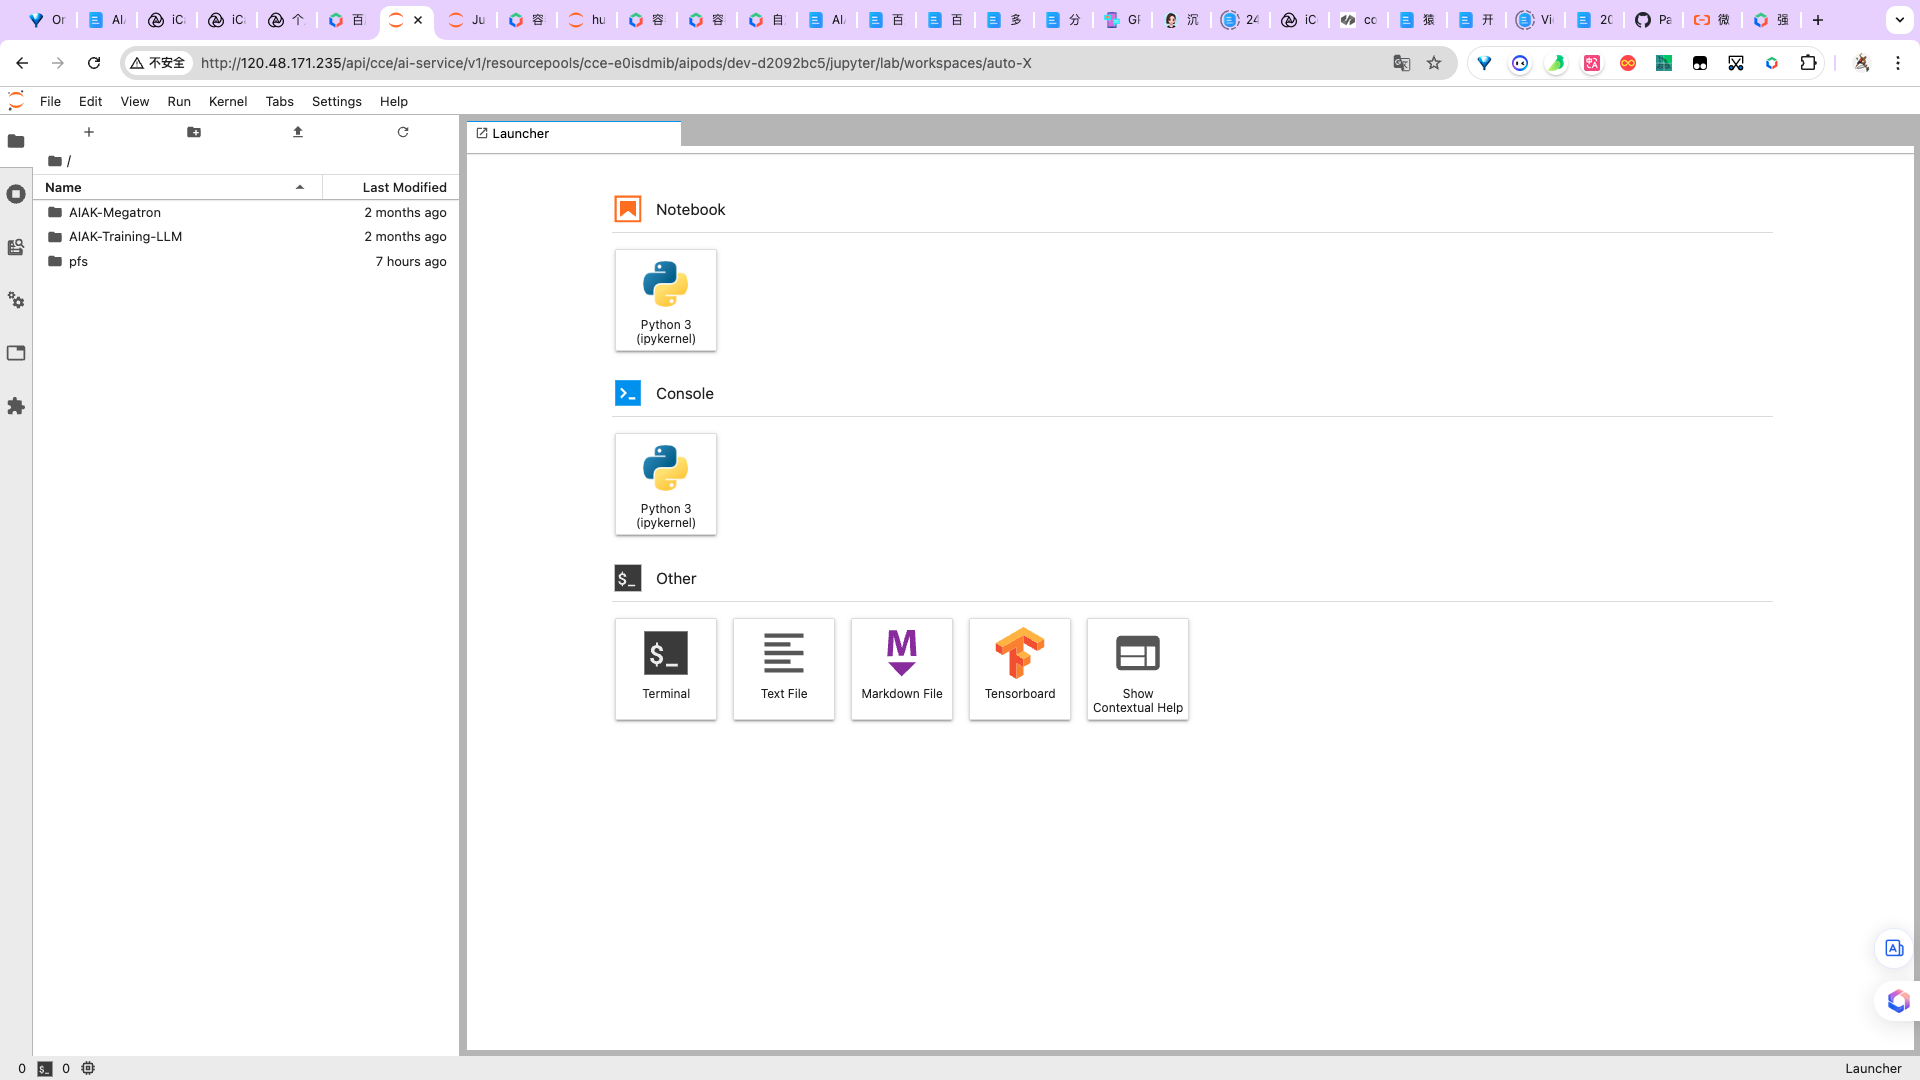Click the terminal count status bar icon
The height and width of the screenshot is (1080, 1920).
45,1068
